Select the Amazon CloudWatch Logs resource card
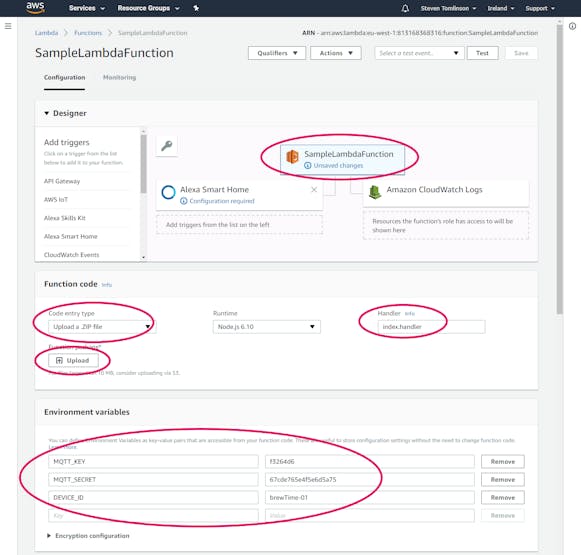 (446, 193)
